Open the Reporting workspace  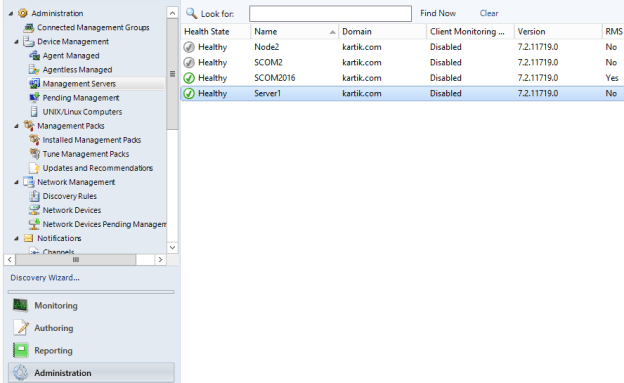tap(91, 350)
